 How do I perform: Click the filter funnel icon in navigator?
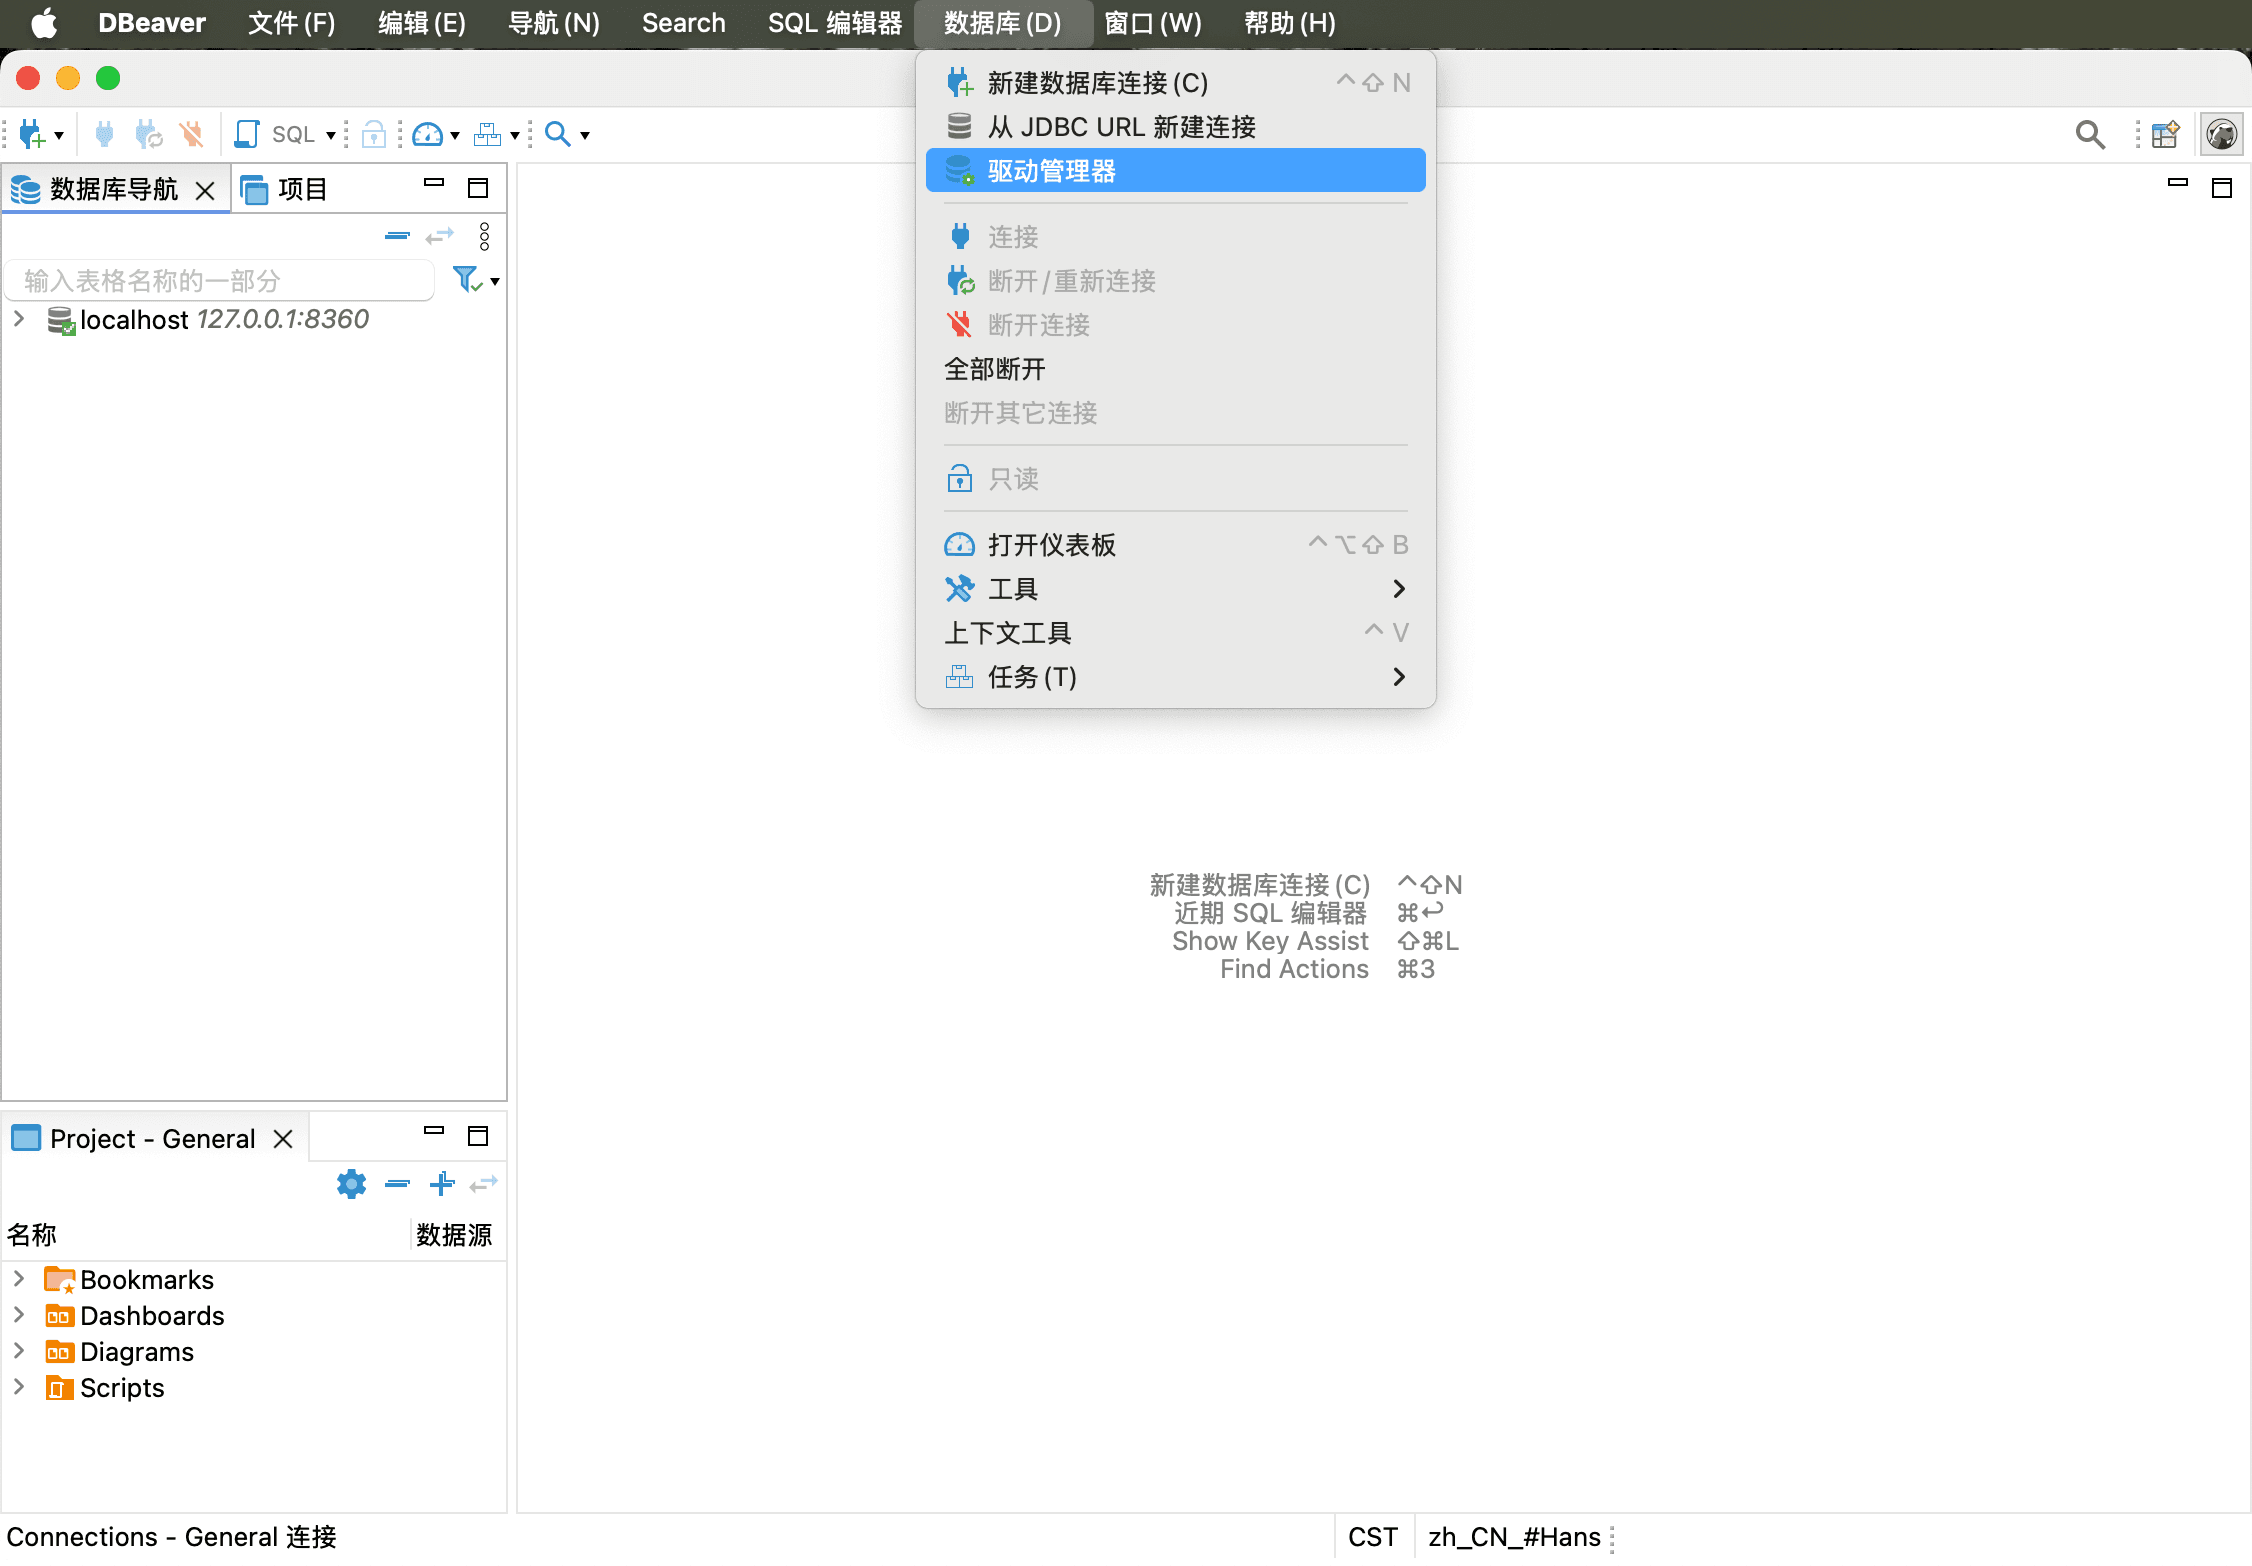(x=466, y=279)
